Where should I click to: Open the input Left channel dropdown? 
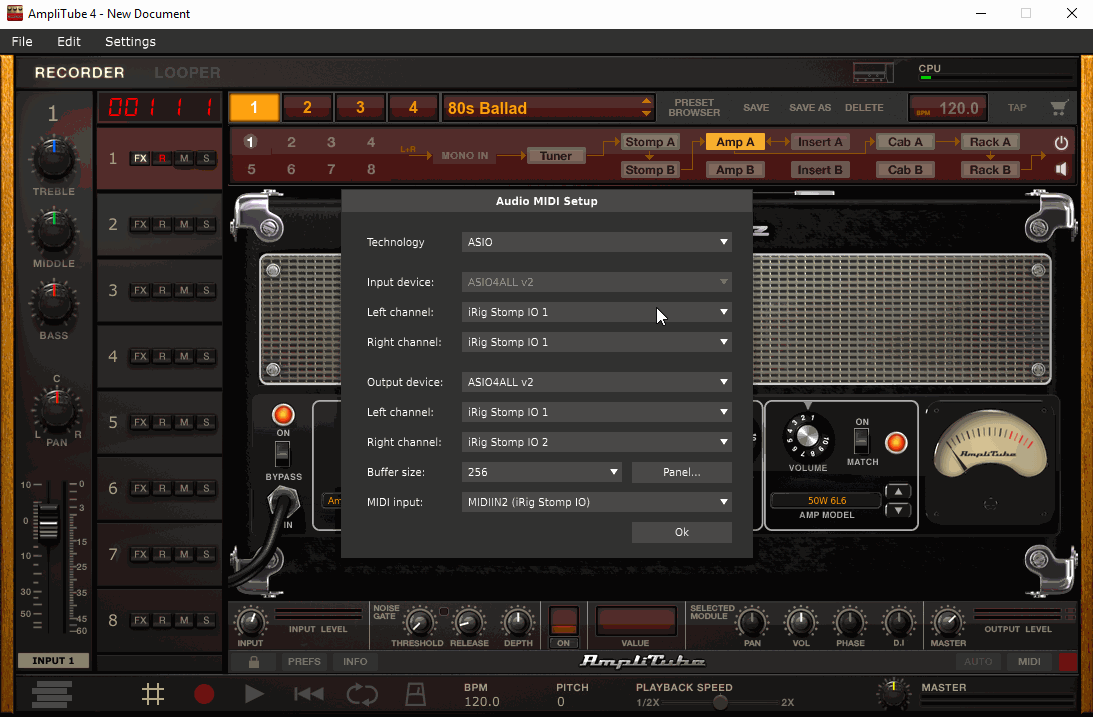(x=597, y=312)
